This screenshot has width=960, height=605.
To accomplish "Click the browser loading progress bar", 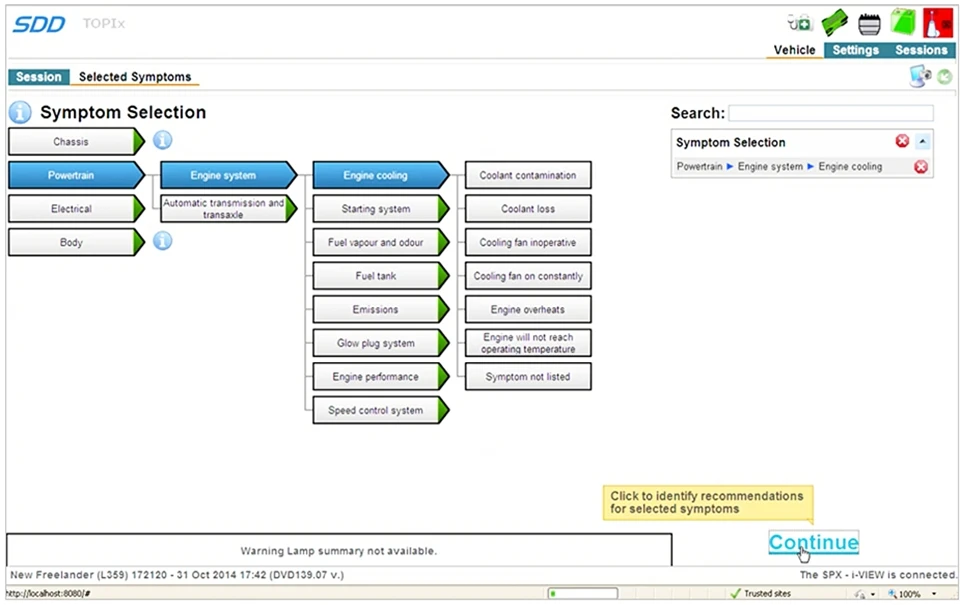I will 583,593.
